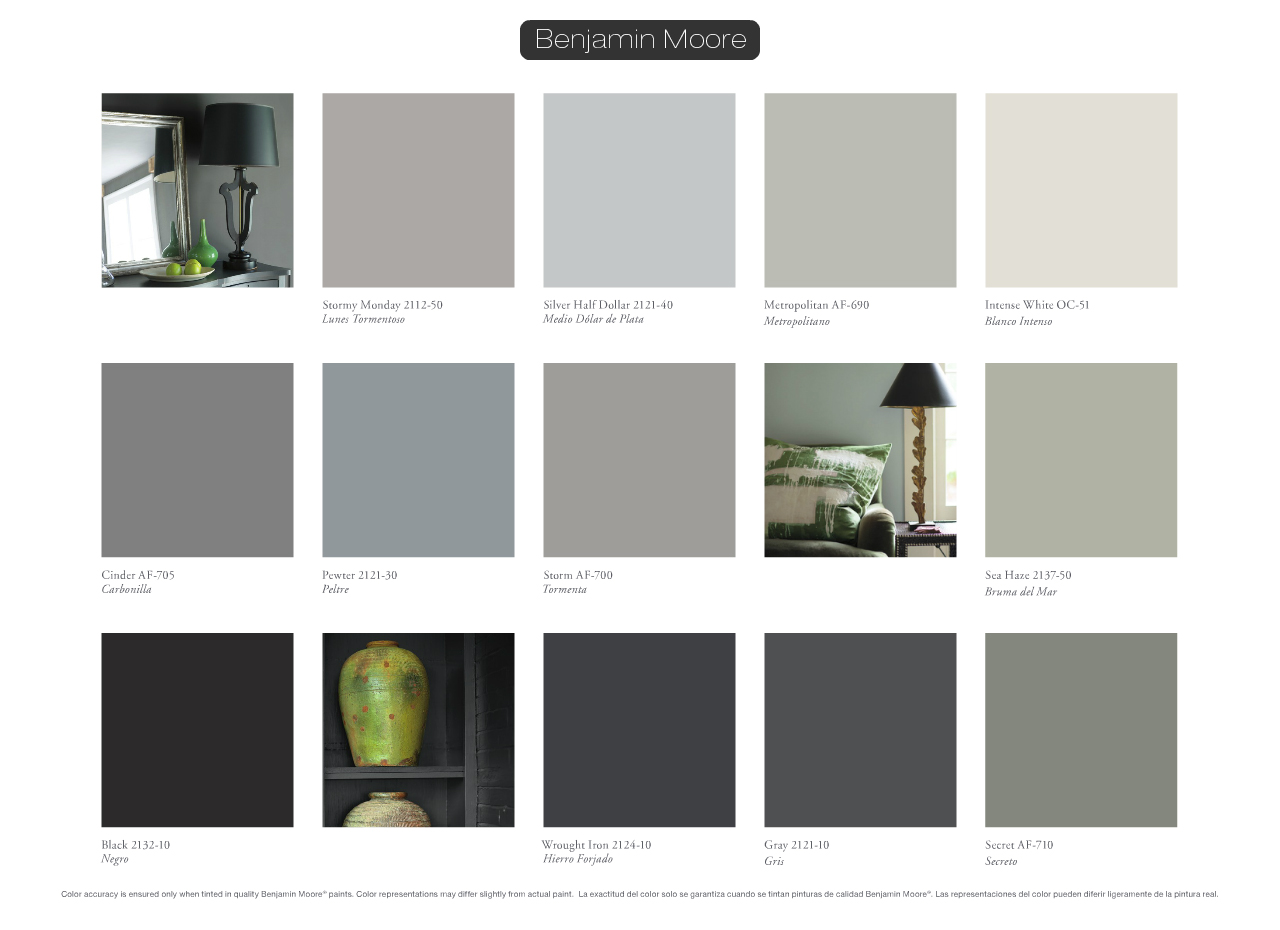The image size is (1280, 930).
Task: Select the Sea Haze 2137-50 swatch
Action: (1081, 460)
